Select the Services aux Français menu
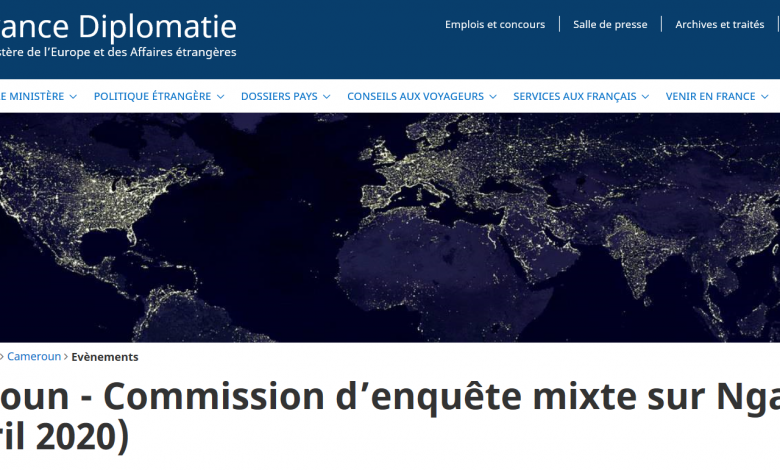780x470 pixels. (574, 97)
